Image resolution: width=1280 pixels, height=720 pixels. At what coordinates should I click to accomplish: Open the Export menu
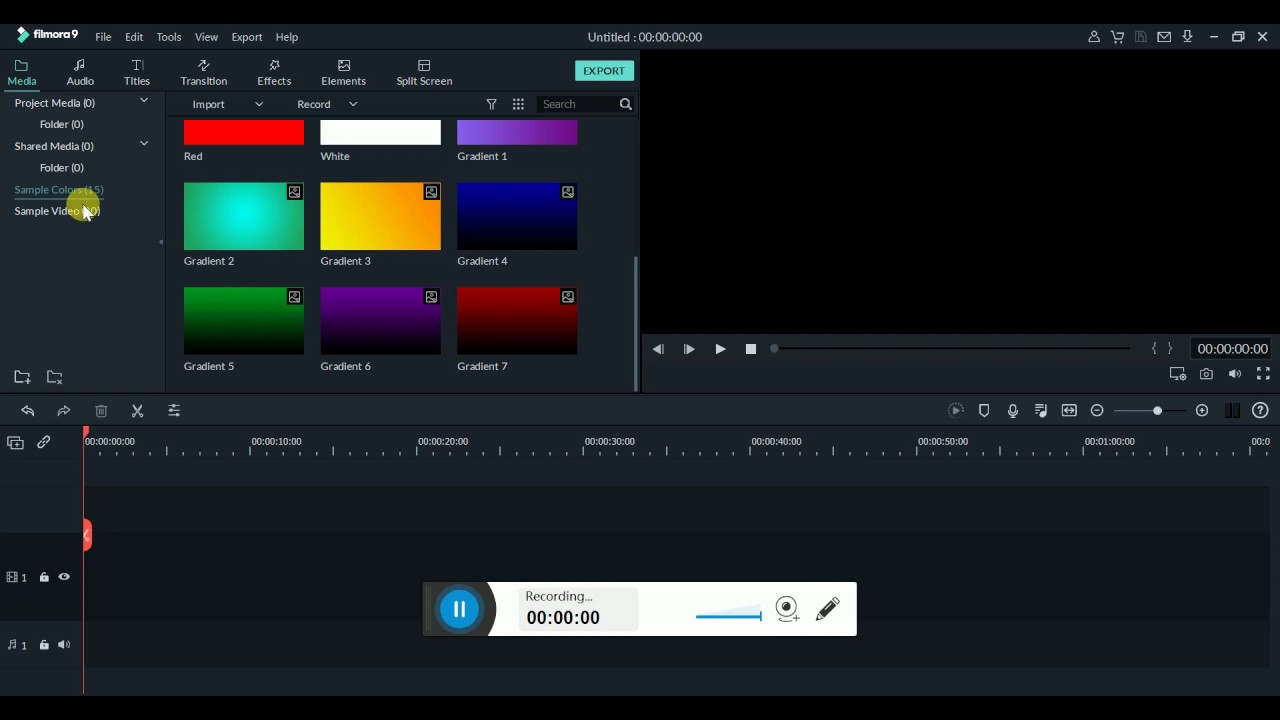247,37
